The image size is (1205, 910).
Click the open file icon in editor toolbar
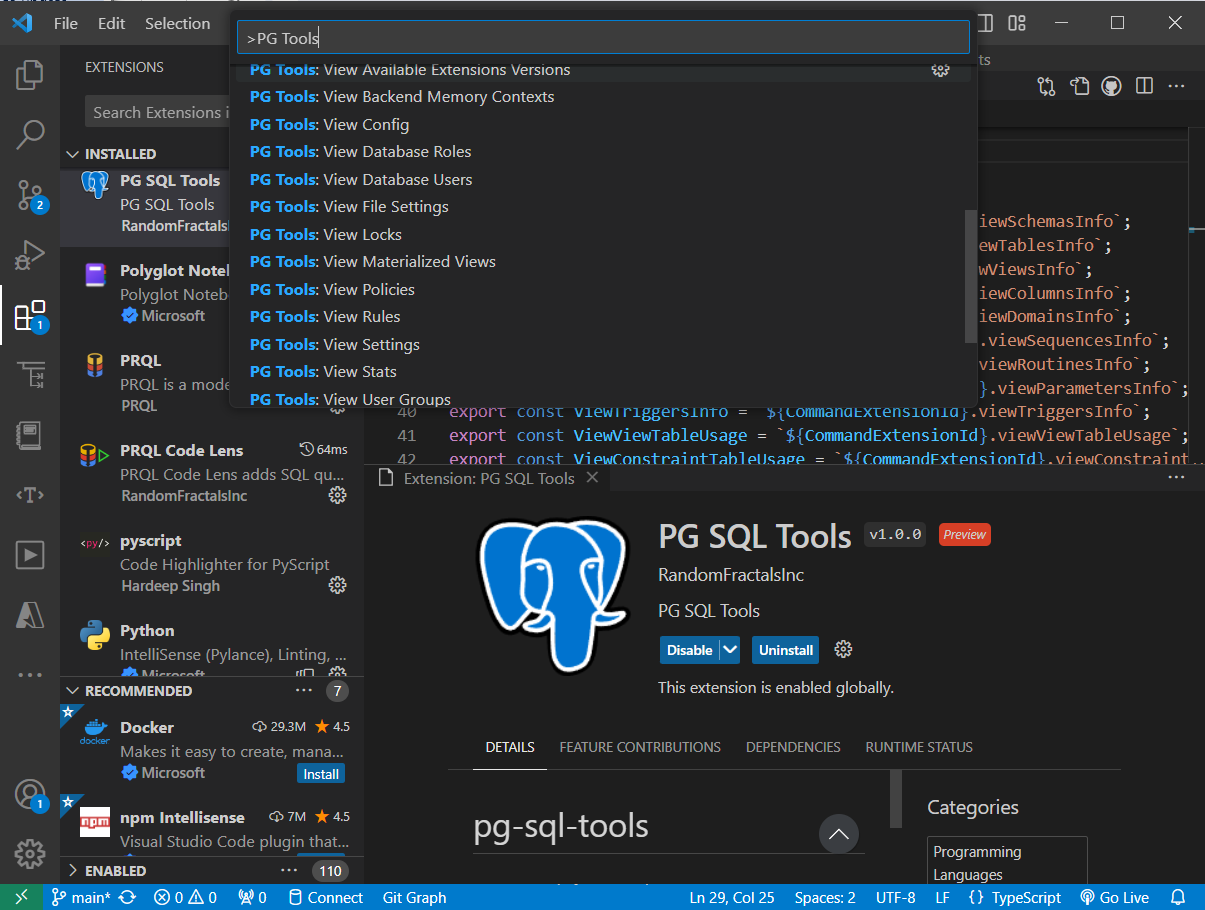coord(1079,87)
